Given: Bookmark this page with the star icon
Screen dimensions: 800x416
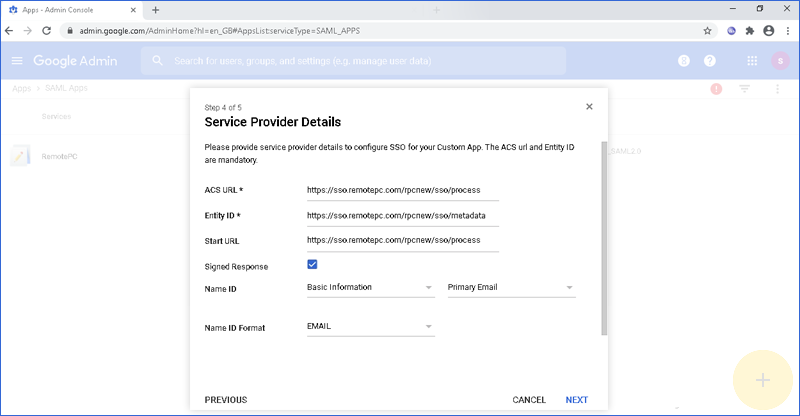Looking at the screenshot, I should [x=707, y=31].
